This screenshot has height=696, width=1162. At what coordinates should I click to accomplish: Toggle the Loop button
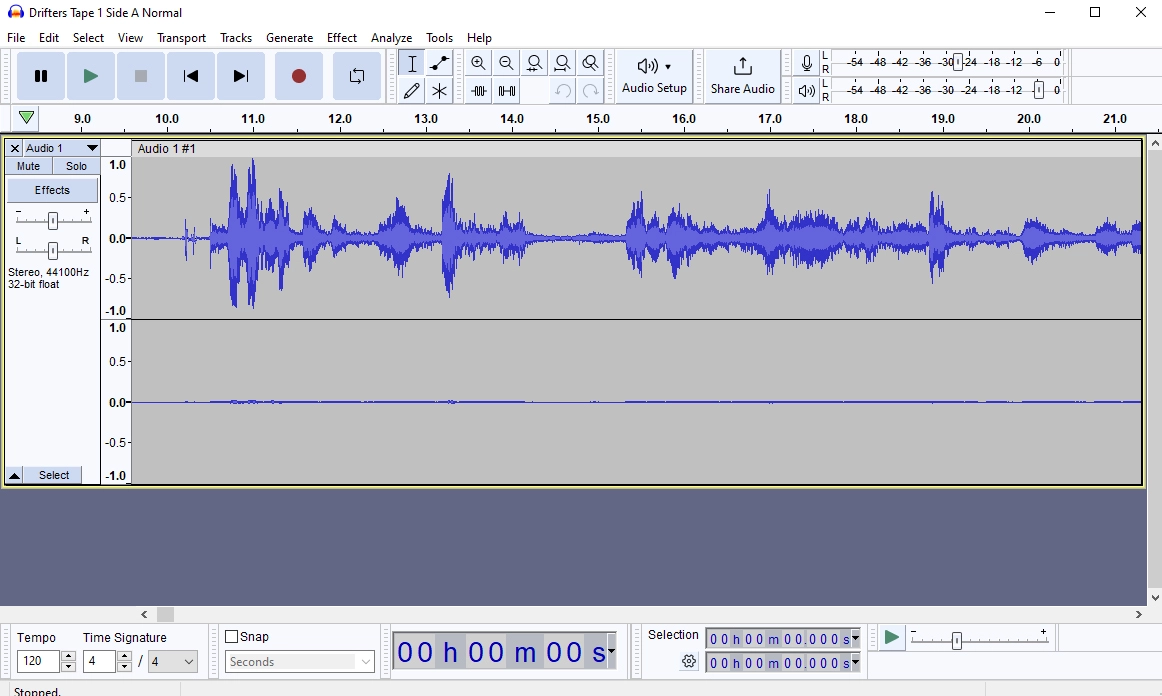(356, 76)
